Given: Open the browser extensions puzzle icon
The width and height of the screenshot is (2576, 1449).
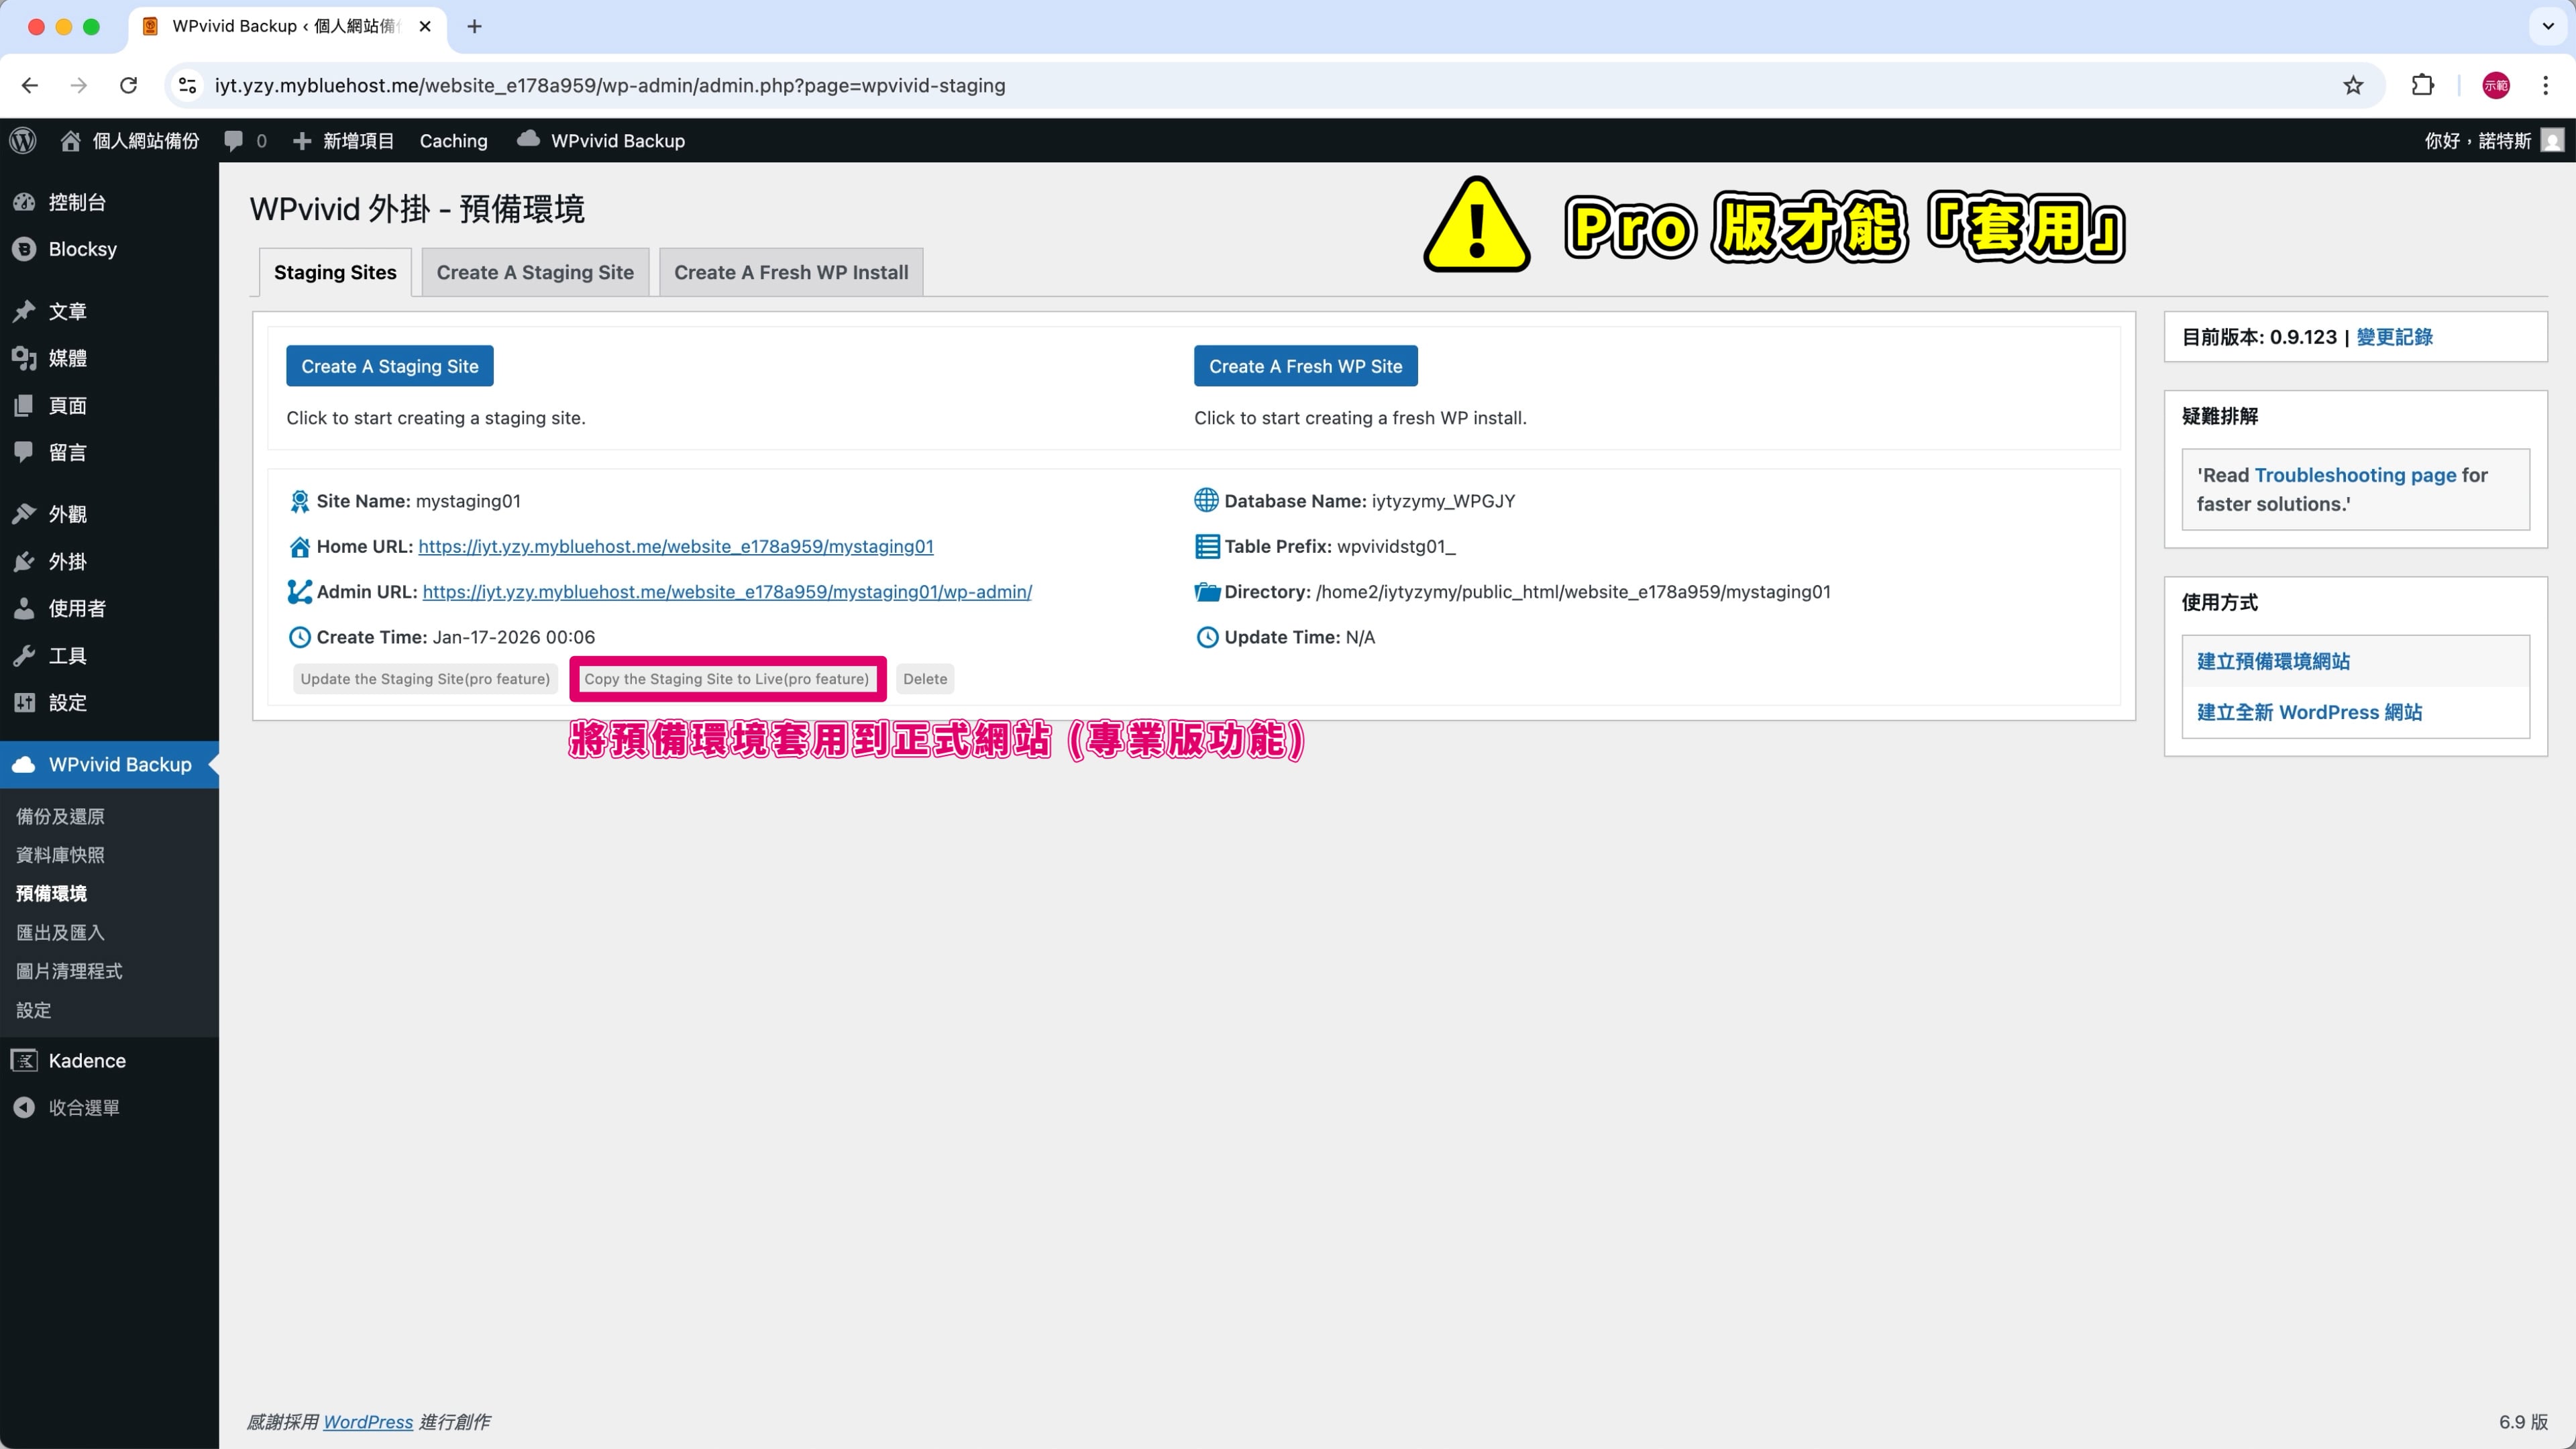Looking at the screenshot, I should pyautogui.click(x=2422, y=85).
